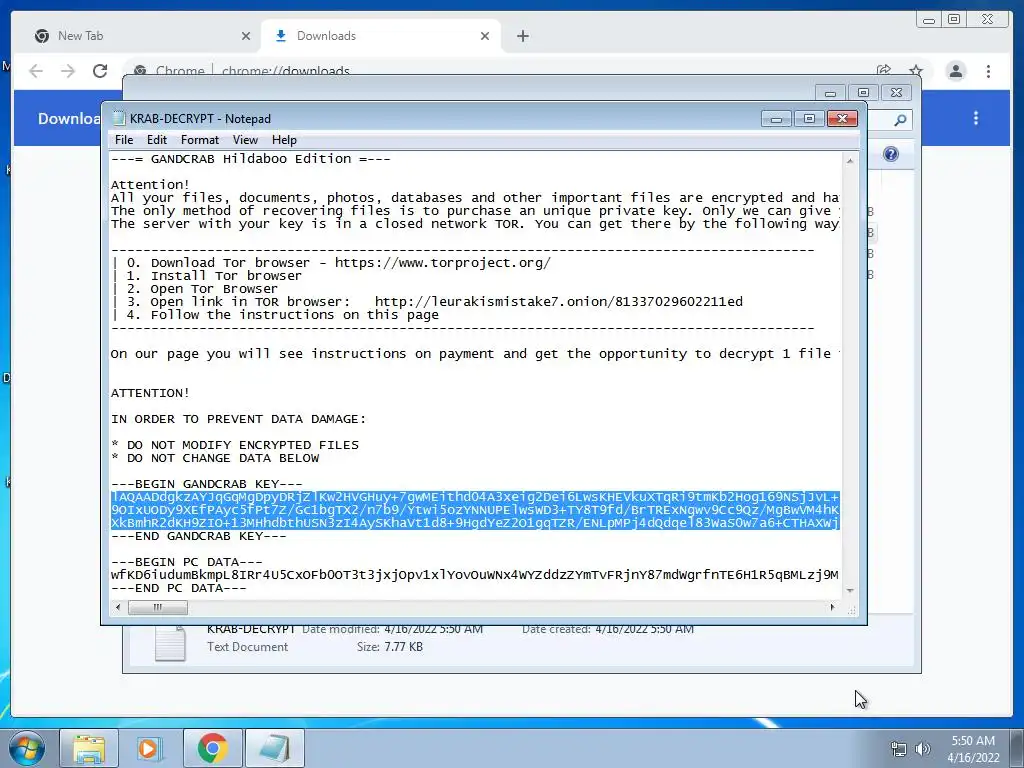Click the highlighted GANDCRAB key text
Image resolution: width=1024 pixels, height=768 pixels.
tap(475, 510)
